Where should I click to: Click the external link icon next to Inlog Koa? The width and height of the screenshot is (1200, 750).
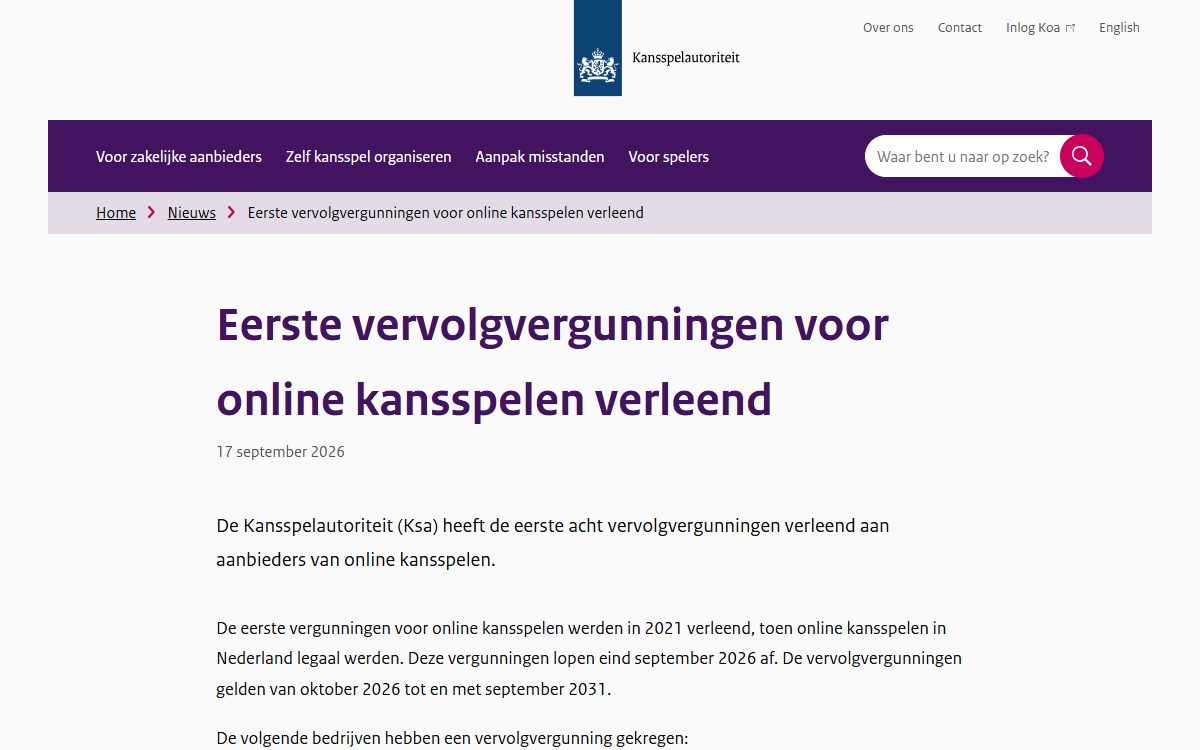[1070, 28]
